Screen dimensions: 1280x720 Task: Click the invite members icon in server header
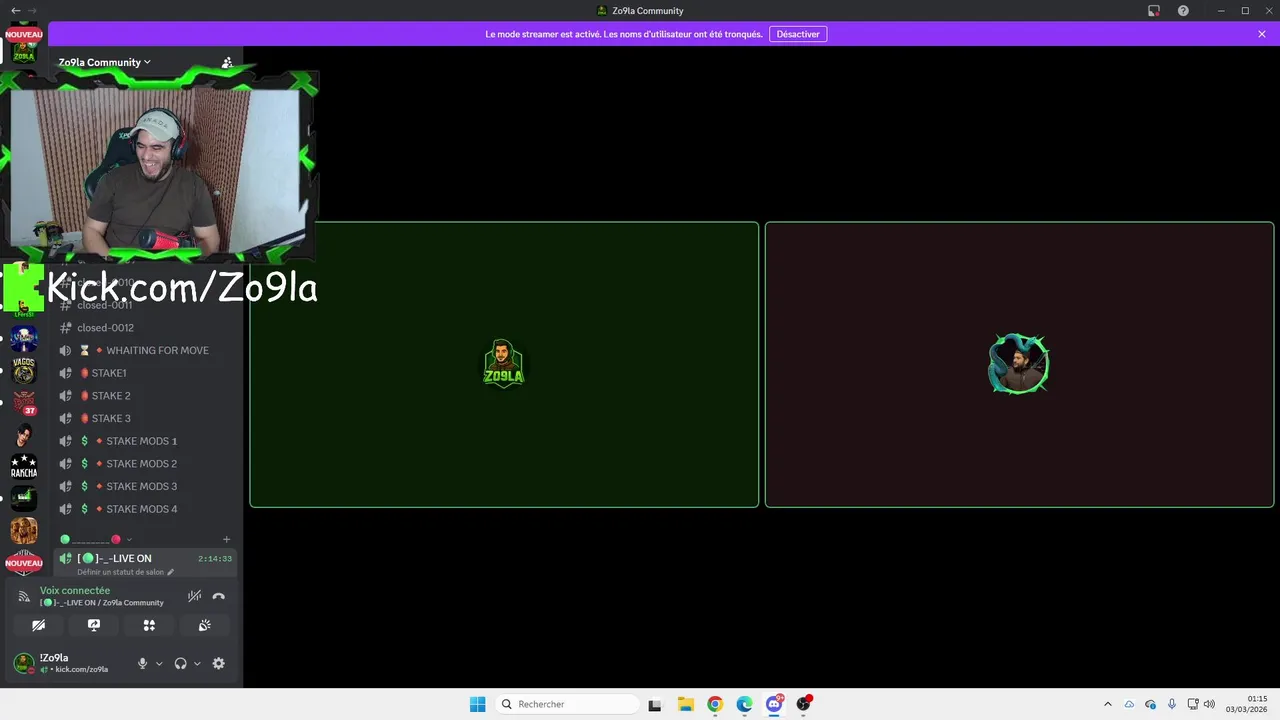[x=227, y=62]
